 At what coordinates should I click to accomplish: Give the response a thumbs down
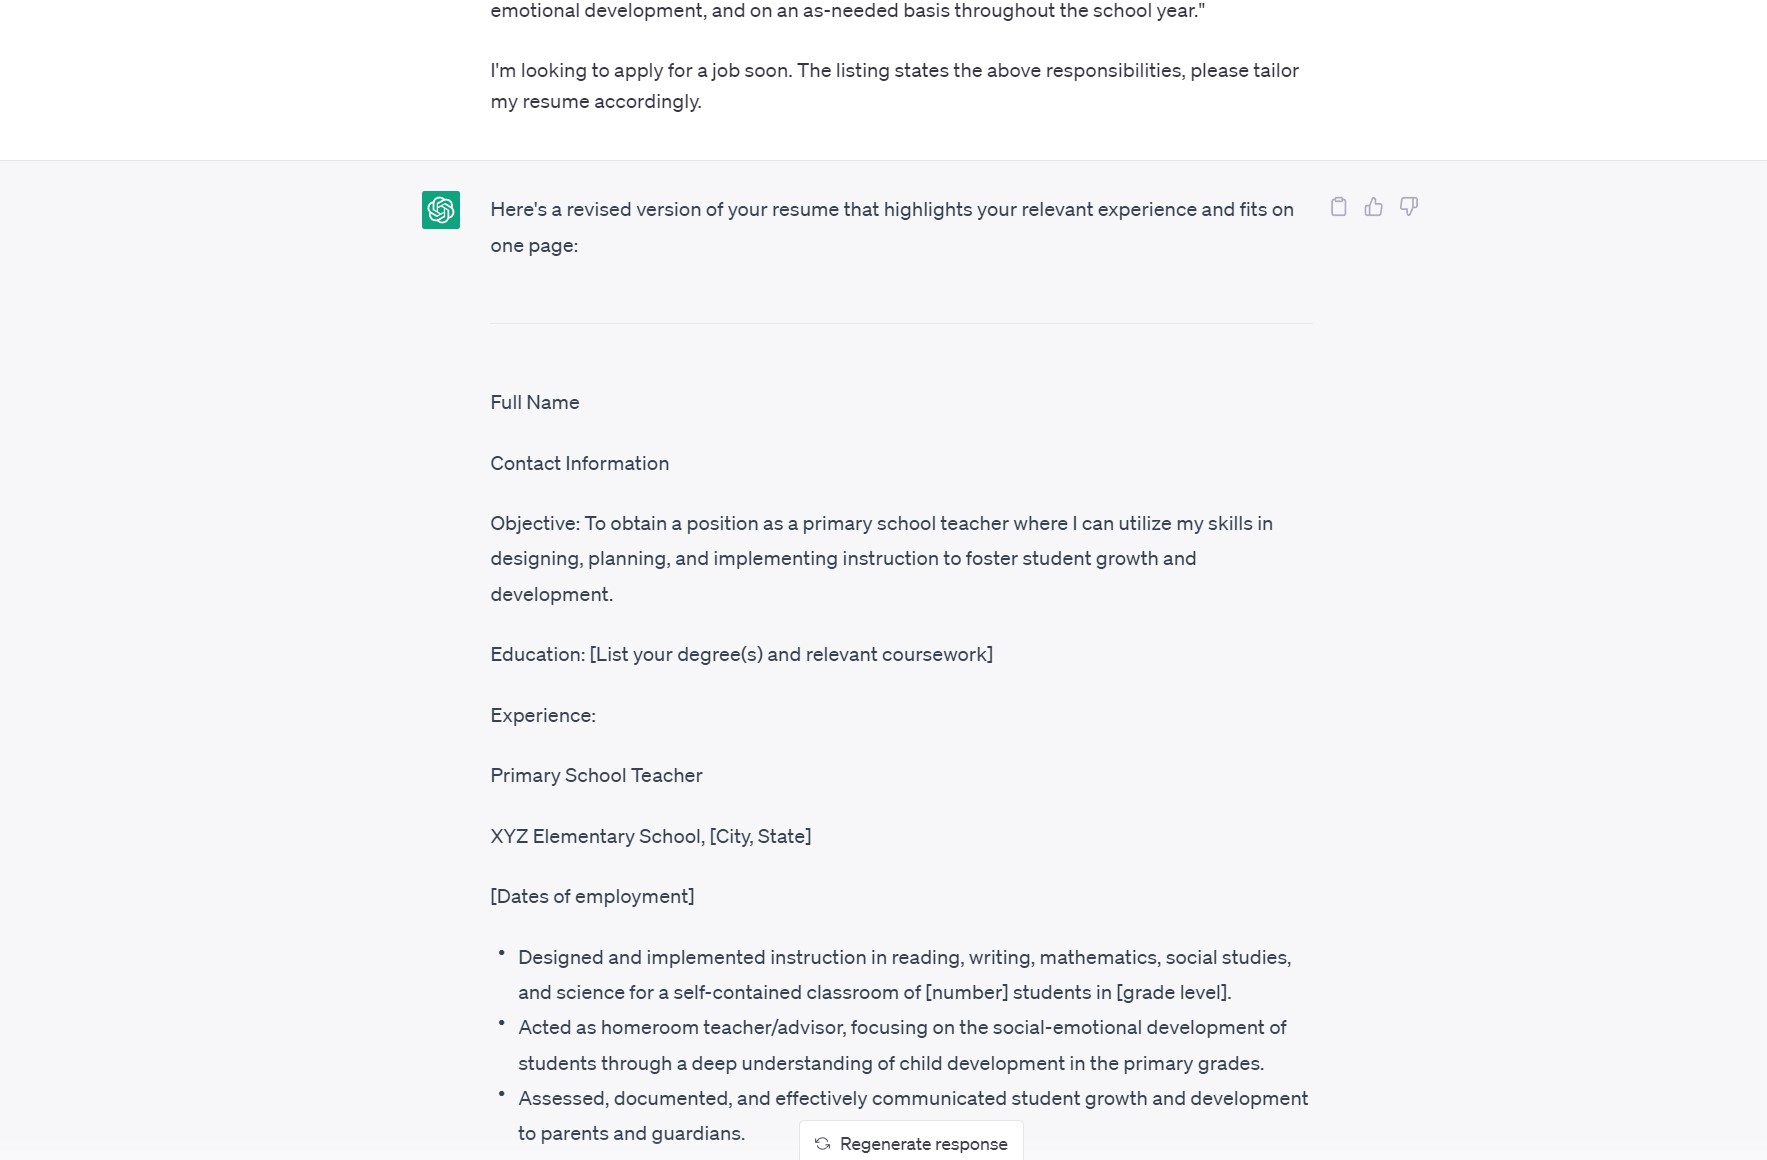(x=1408, y=207)
